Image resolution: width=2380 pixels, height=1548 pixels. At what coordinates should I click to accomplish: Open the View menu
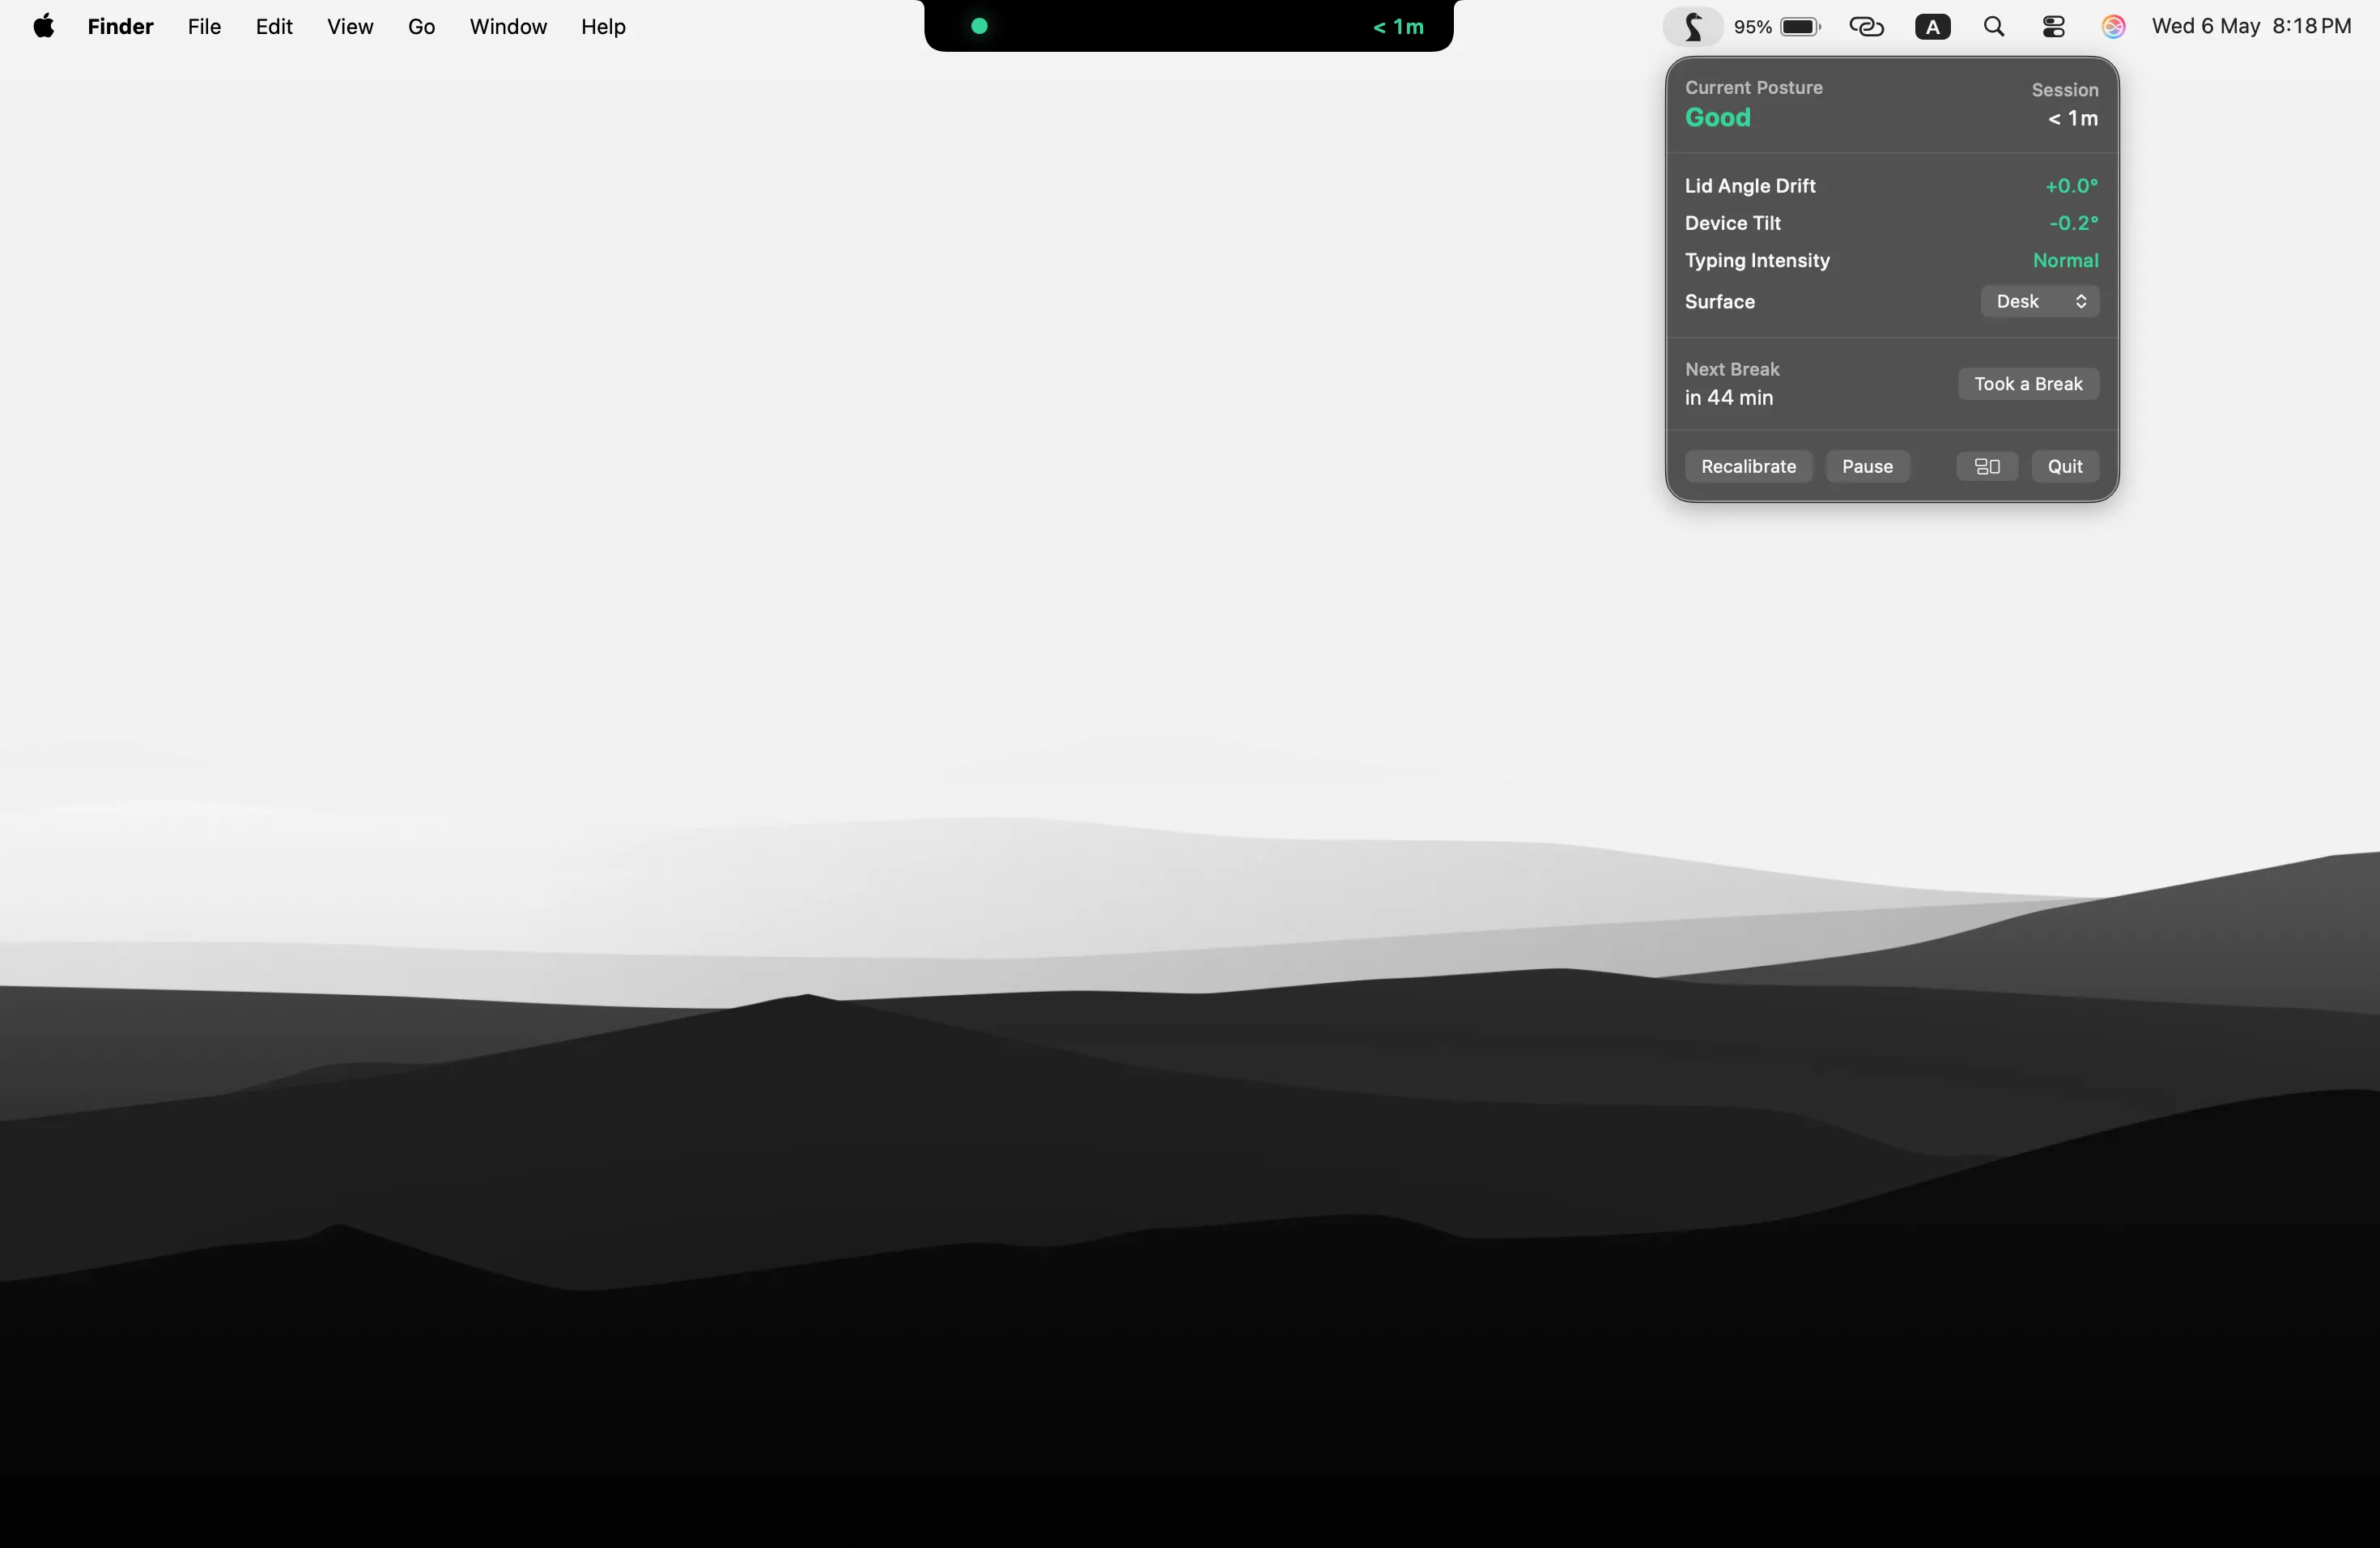[350, 27]
